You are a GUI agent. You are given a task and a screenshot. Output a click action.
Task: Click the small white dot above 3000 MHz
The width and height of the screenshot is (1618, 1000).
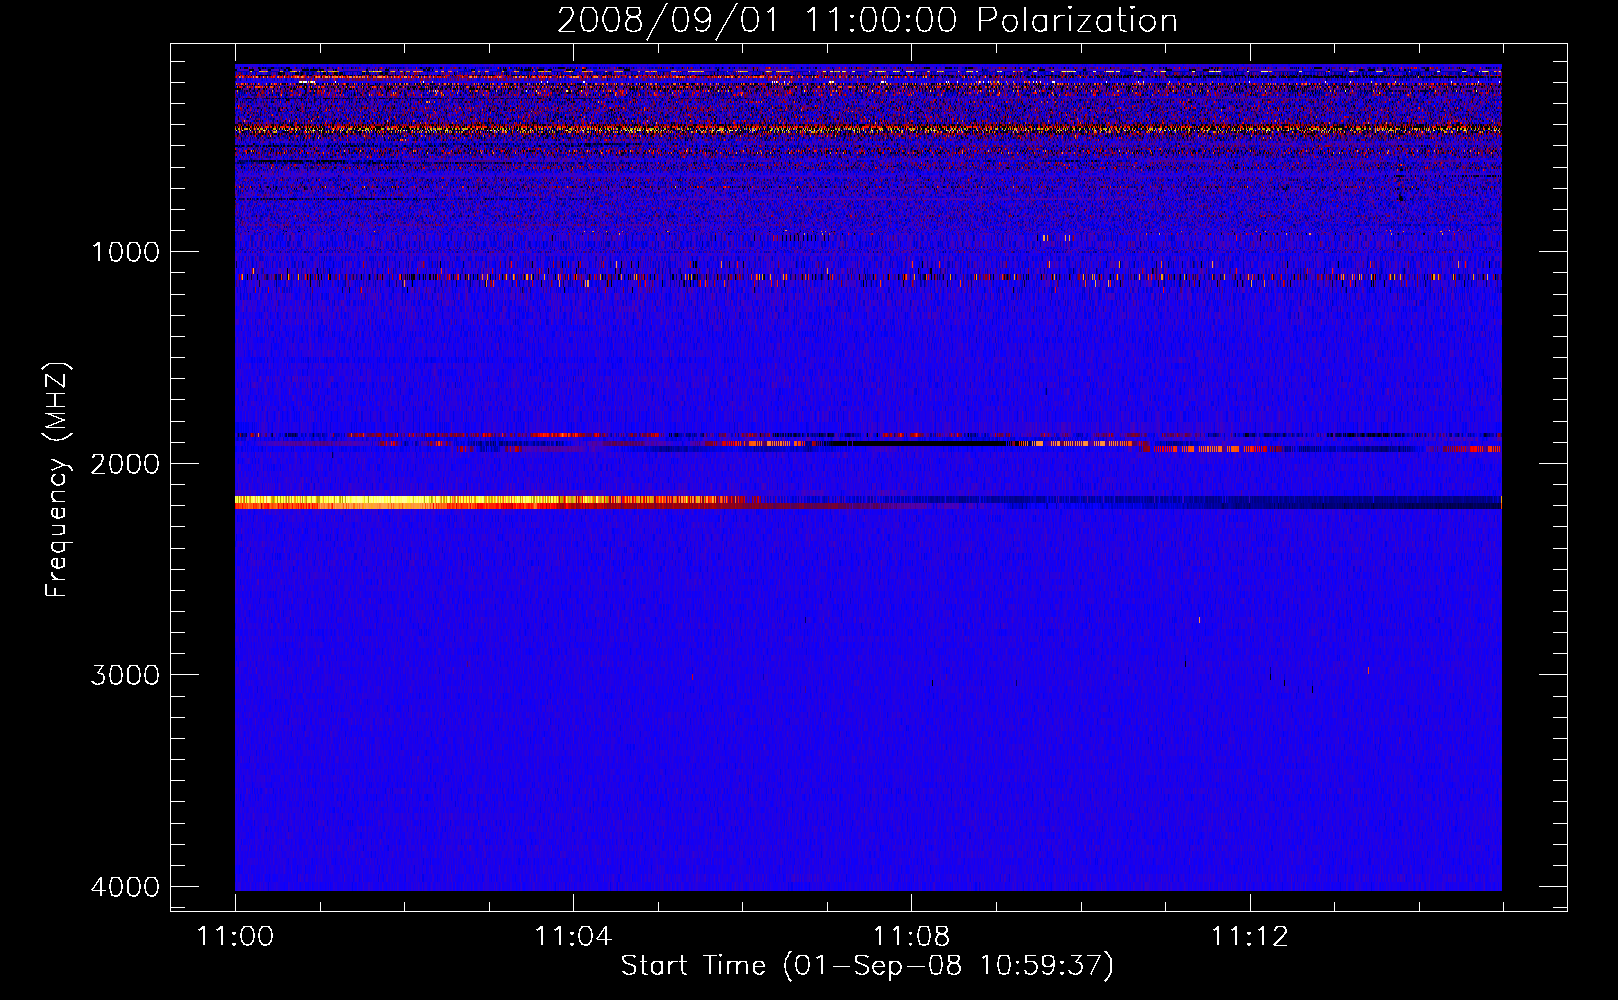(1198, 620)
